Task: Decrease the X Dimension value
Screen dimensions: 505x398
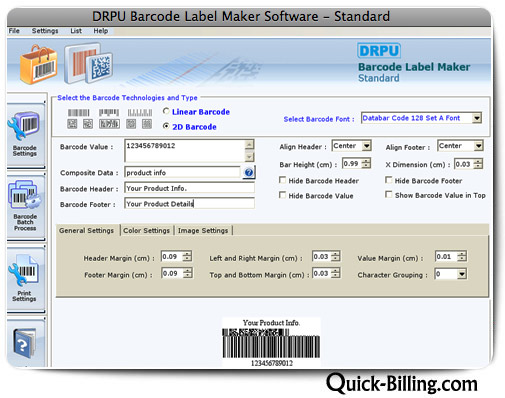Action: 478,166
